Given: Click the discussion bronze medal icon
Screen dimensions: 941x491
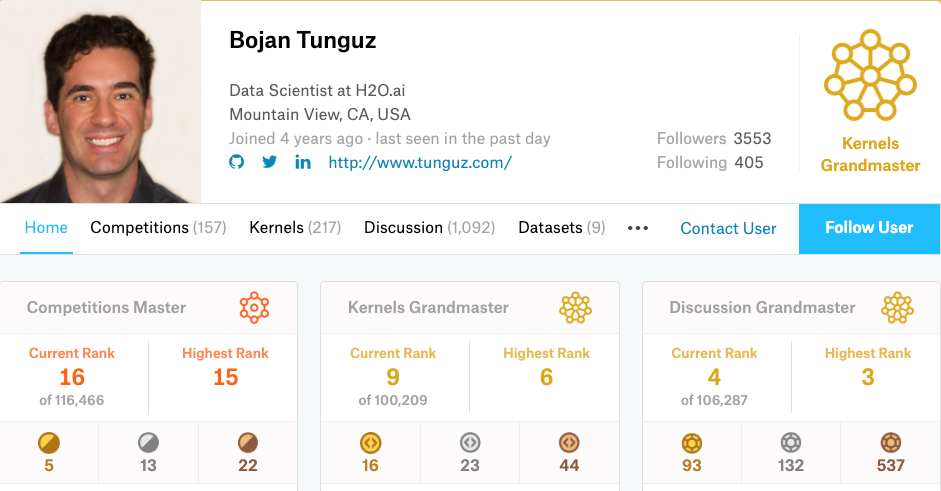Looking at the screenshot, I should [891, 443].
